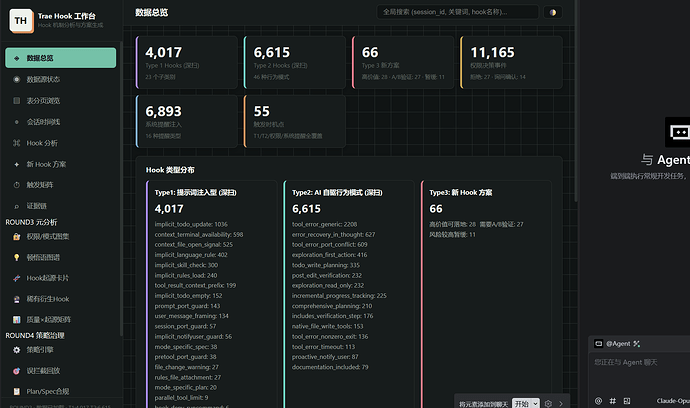Expand the arrow chevron in picker bar
Image resolution: width=690 pixels, height=408 pixels.
pyautogui.click(x=561, y=404)
